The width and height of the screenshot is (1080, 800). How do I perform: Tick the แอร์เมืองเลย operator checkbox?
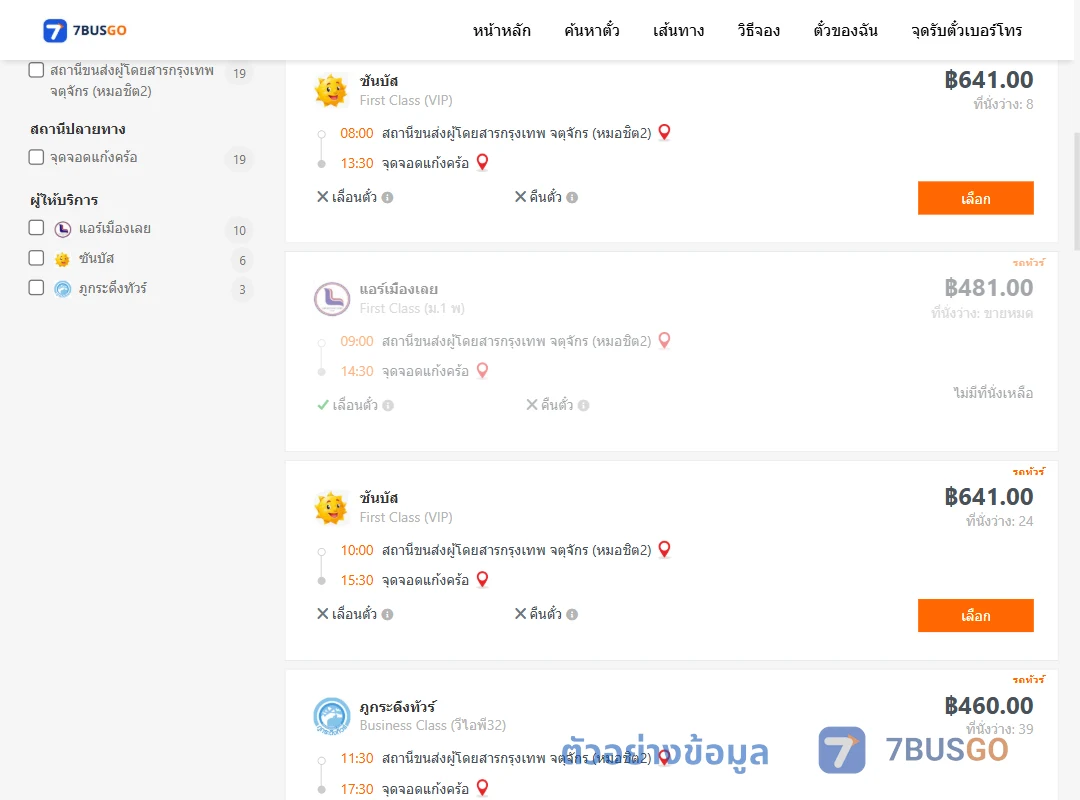point(37,228)
